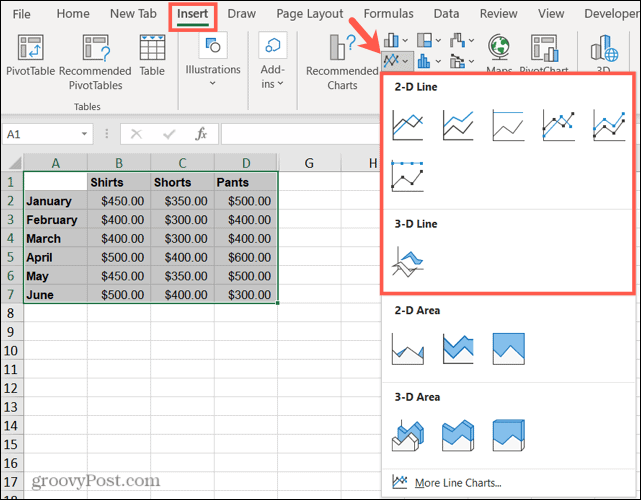Open the File tab
Image resolution: width=641 pixels, height=500 pixels.
(21, 14)
